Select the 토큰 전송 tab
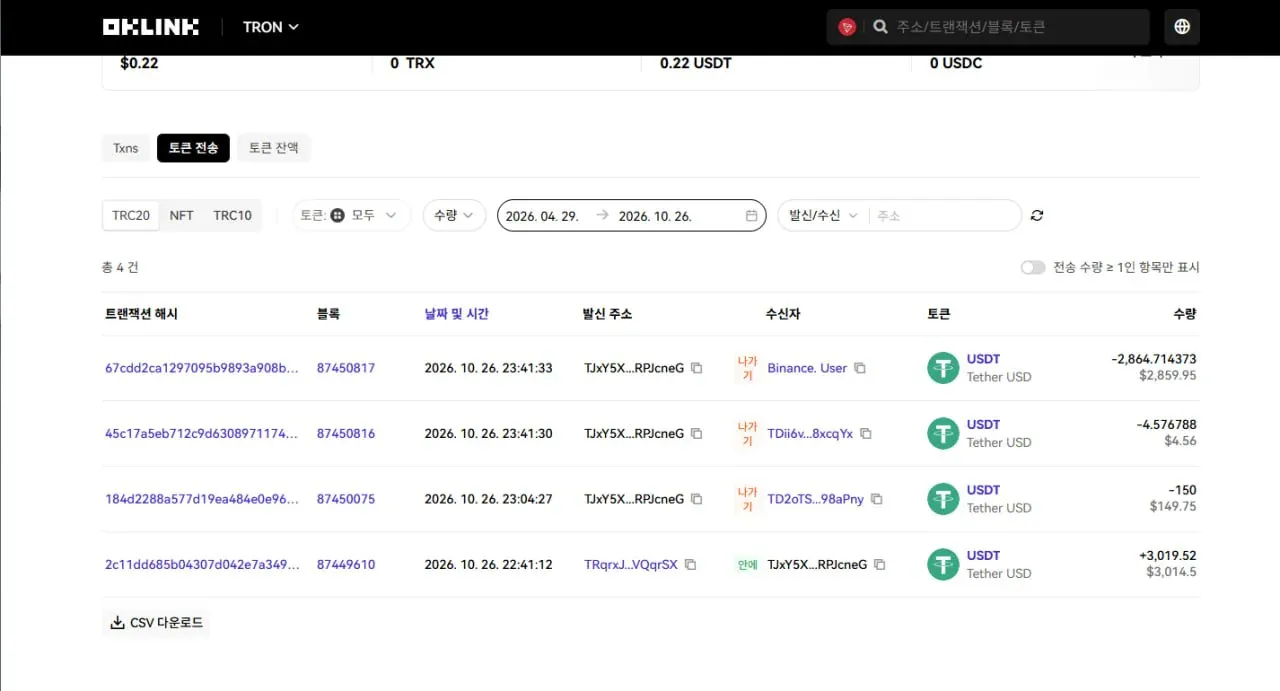 click(x=193, y=148)
